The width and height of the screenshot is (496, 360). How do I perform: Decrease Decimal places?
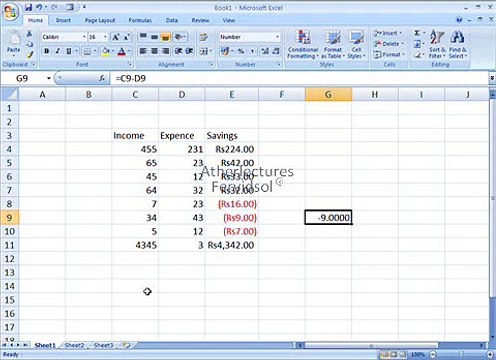tap(276, 51)
